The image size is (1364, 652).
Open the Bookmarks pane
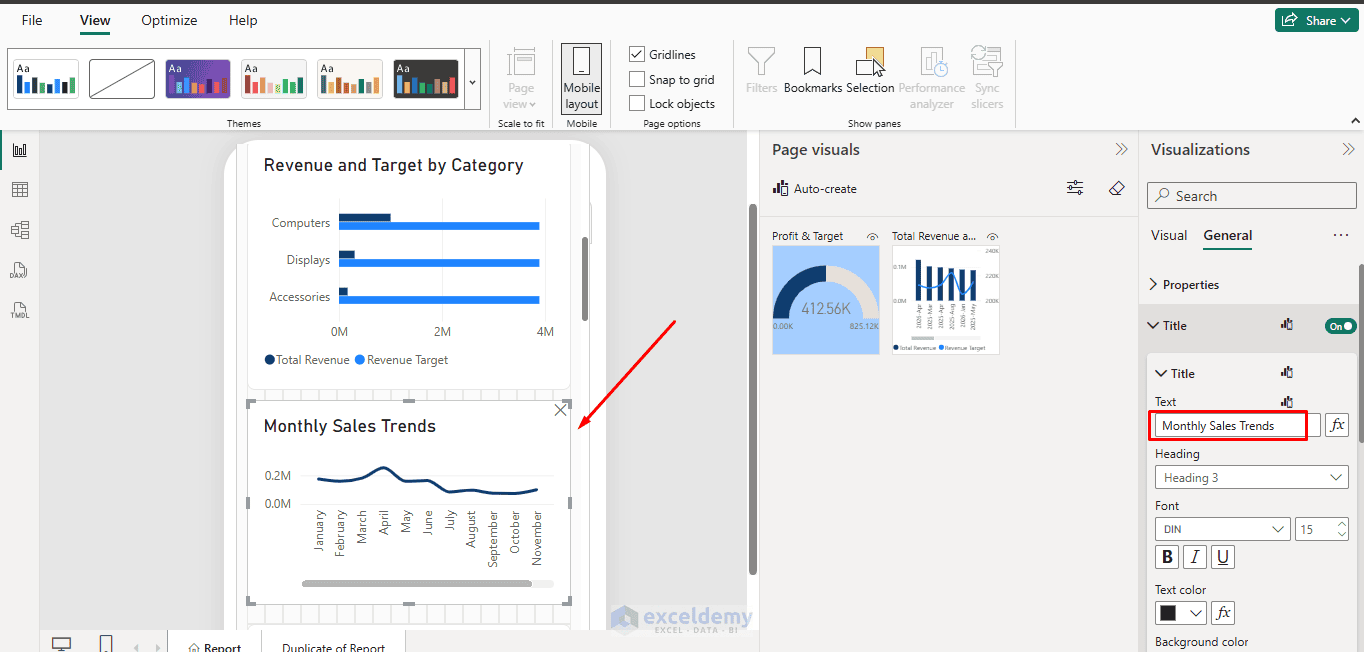click(x=813, y=70)
